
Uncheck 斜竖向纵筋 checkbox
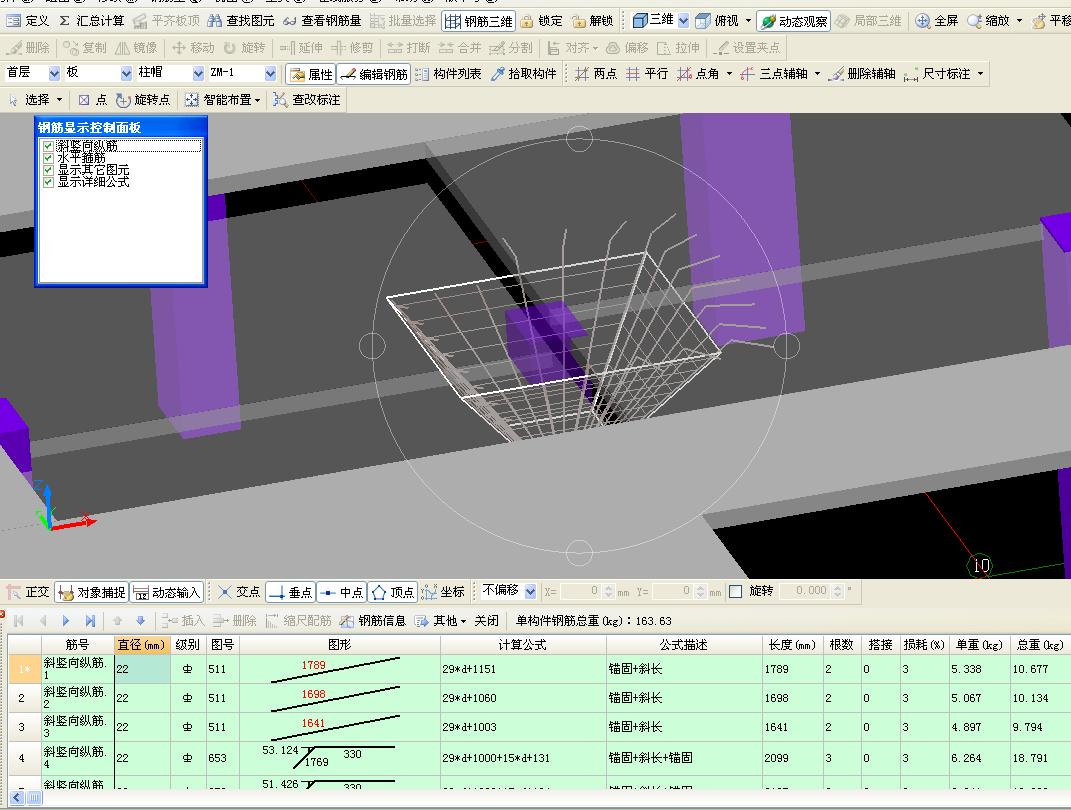click(48, 145)
